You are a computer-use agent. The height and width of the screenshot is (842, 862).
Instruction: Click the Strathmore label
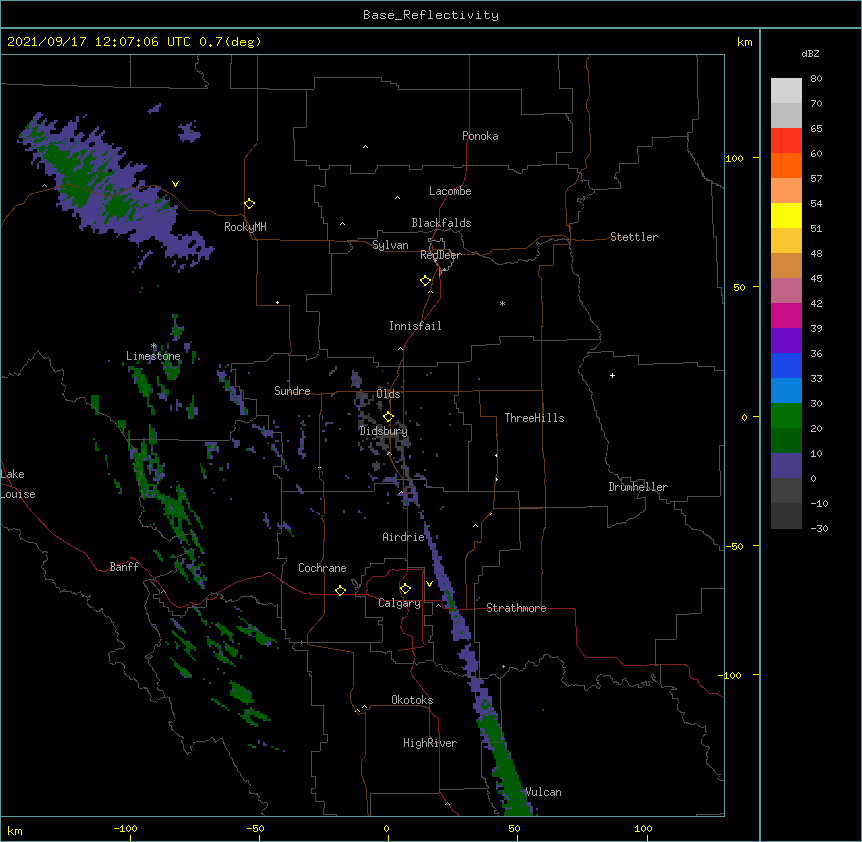click(516, 608)
